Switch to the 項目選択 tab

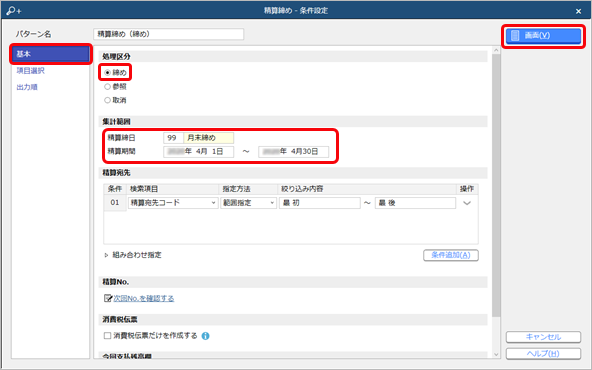click(31, 71)
